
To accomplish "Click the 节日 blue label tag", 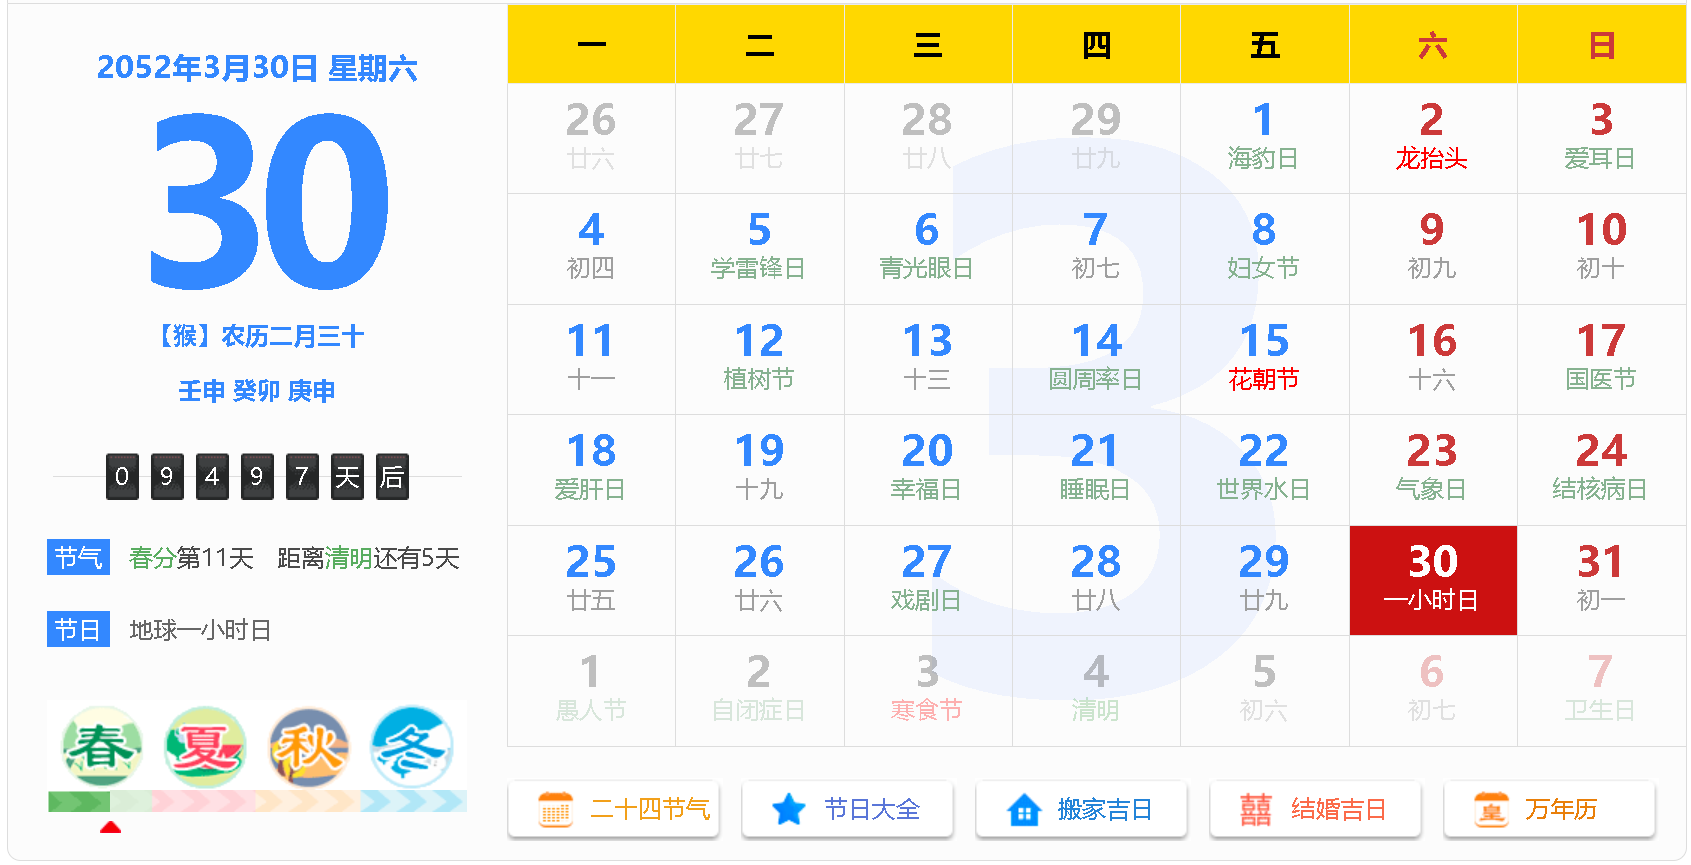I will [x=78, y=629].
